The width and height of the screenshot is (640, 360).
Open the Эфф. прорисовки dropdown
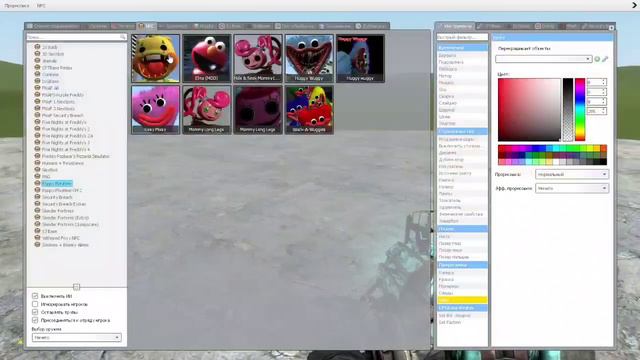(571, 188)
